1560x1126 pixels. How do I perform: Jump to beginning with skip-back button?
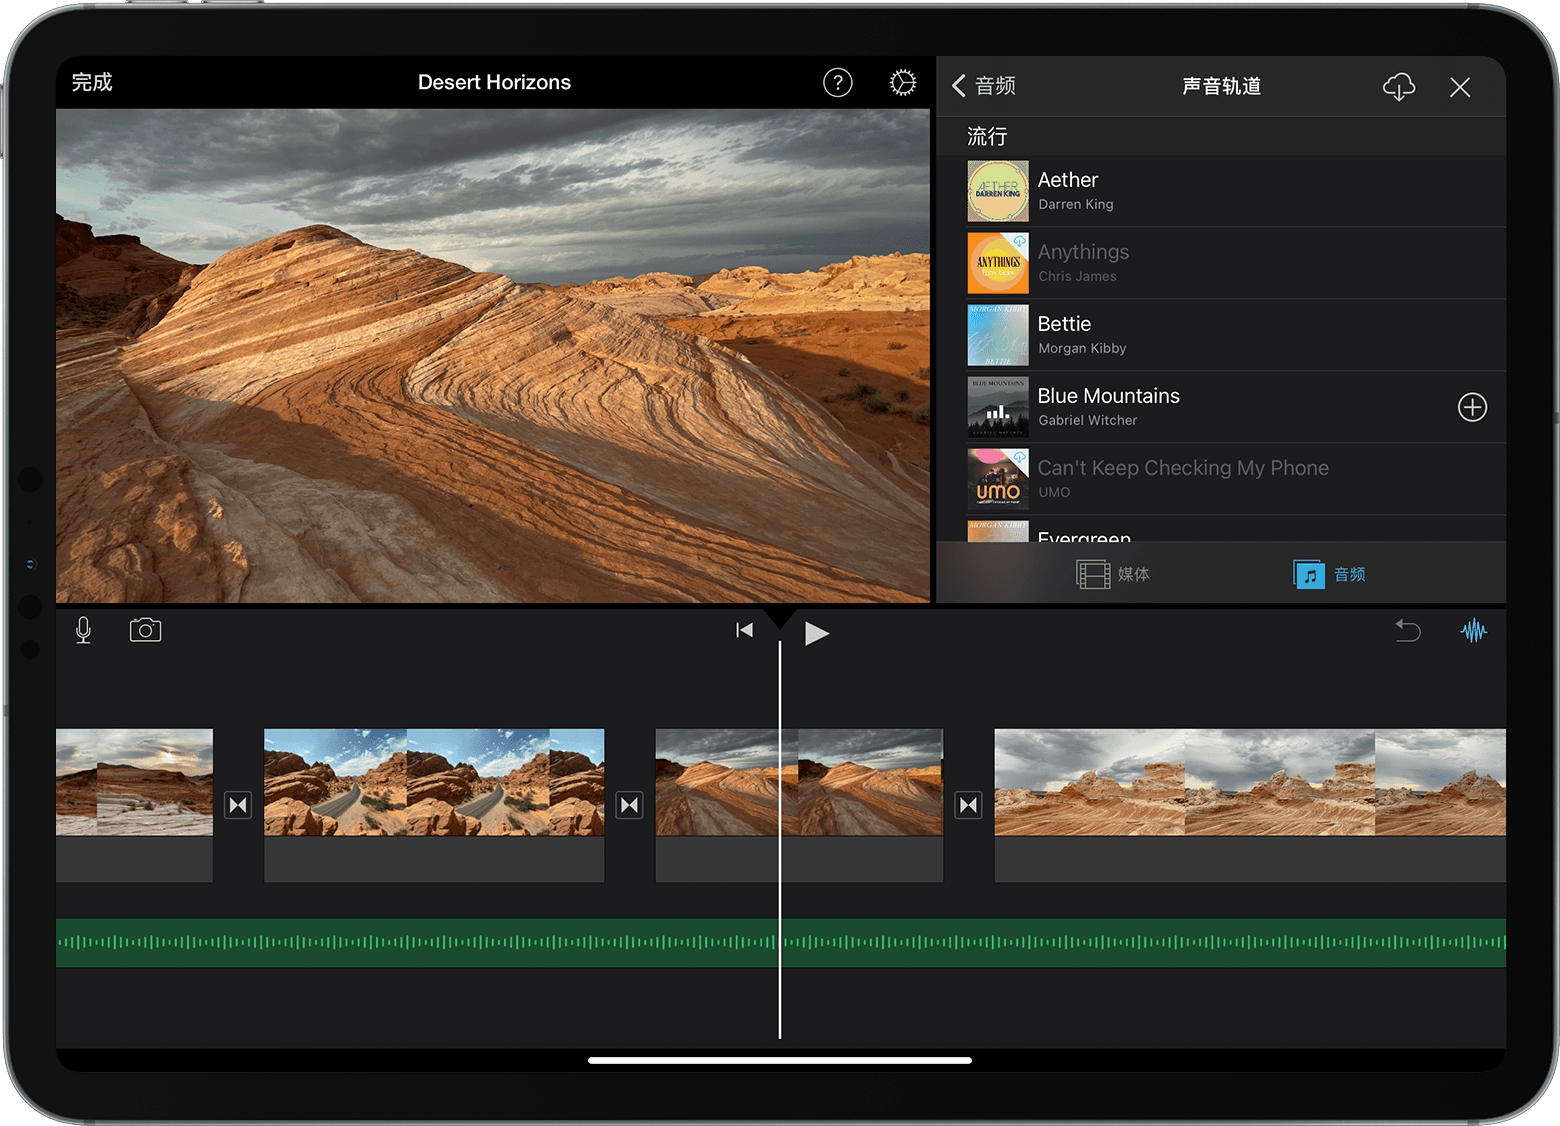[x=744, y=630]
